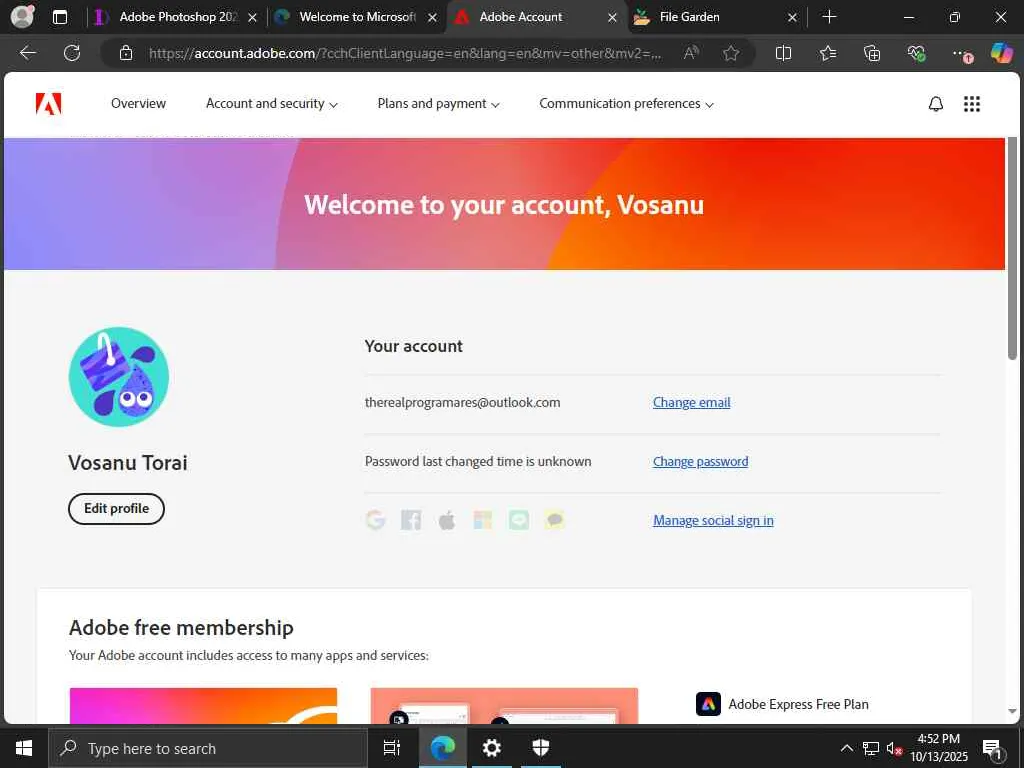Viewport: 1024px width, 768px height.
Task: Open the Copilot icon in Edge
Action: click(x=1002, y=53)
